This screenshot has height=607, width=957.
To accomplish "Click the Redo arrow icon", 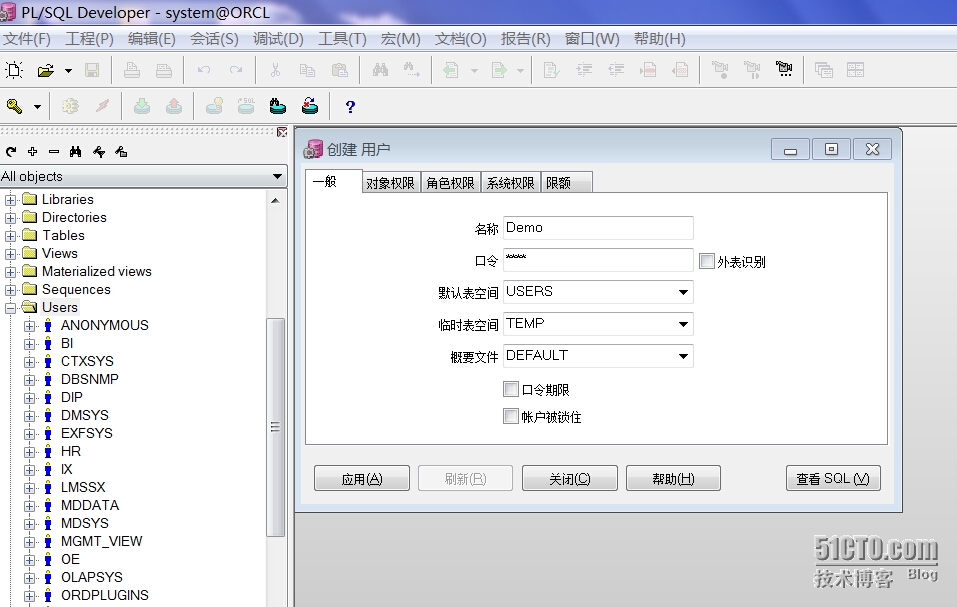I will (236, 70).
